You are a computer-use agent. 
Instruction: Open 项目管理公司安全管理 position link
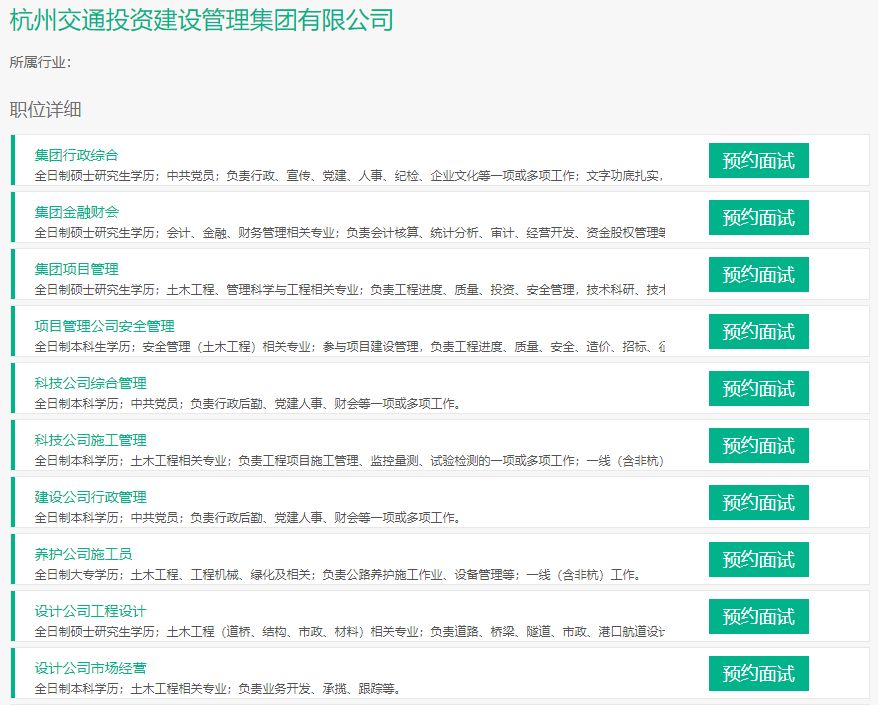(105, 326)
